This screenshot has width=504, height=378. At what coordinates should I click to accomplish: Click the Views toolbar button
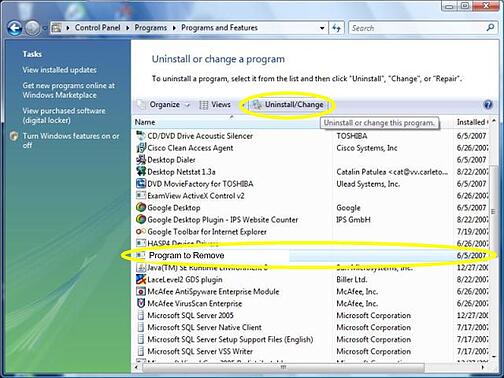coord(215,105)
